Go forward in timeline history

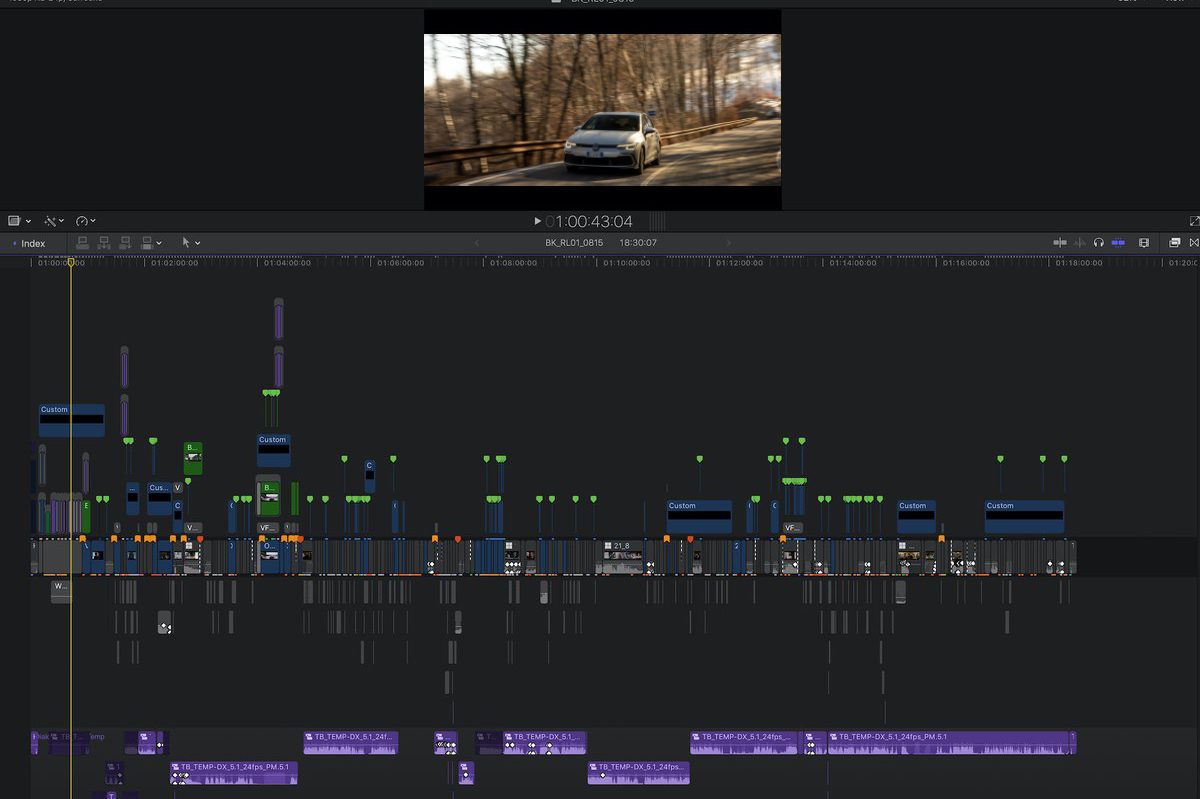728,243
